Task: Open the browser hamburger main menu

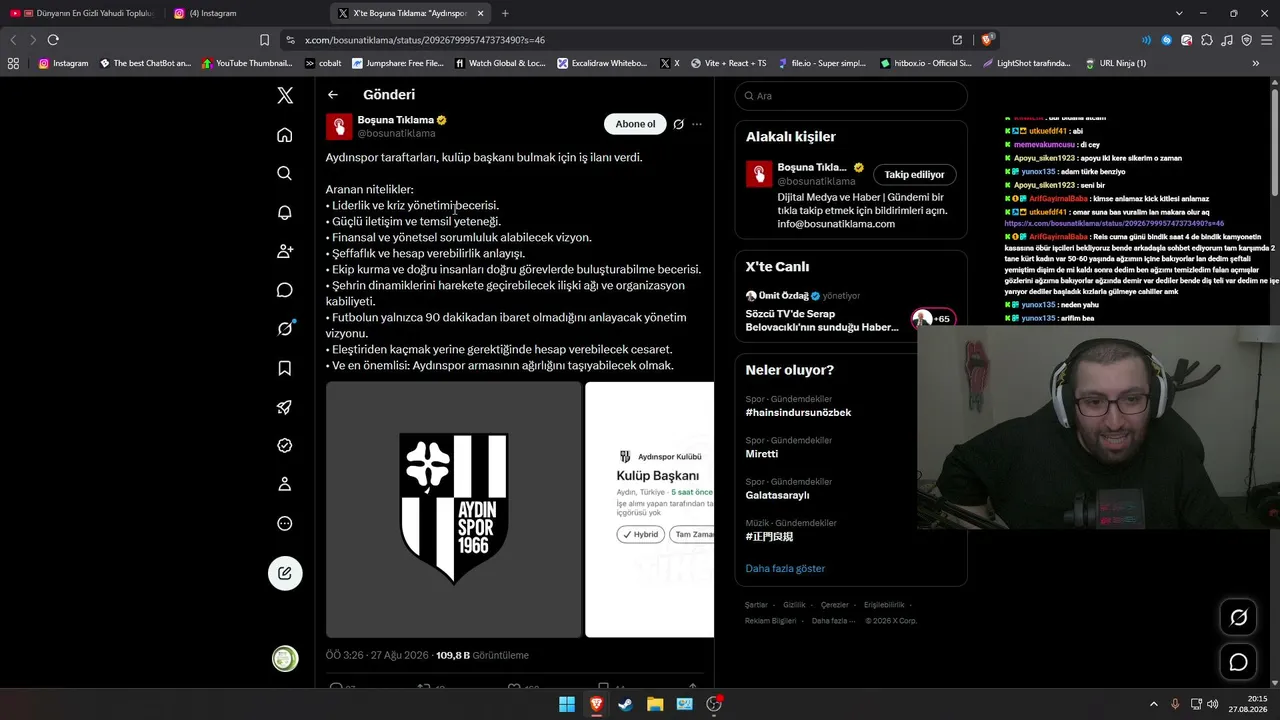Action: pyautogui.click(x=1267, y=40)
